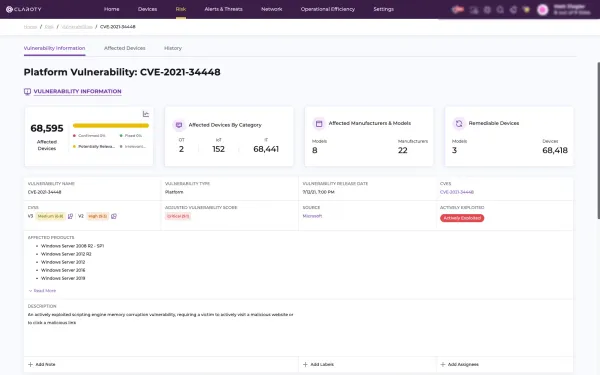Click the Affected Devices By Category icon
Image resolution: width=600 pixels, height=375 pixels.
[179, 125]
